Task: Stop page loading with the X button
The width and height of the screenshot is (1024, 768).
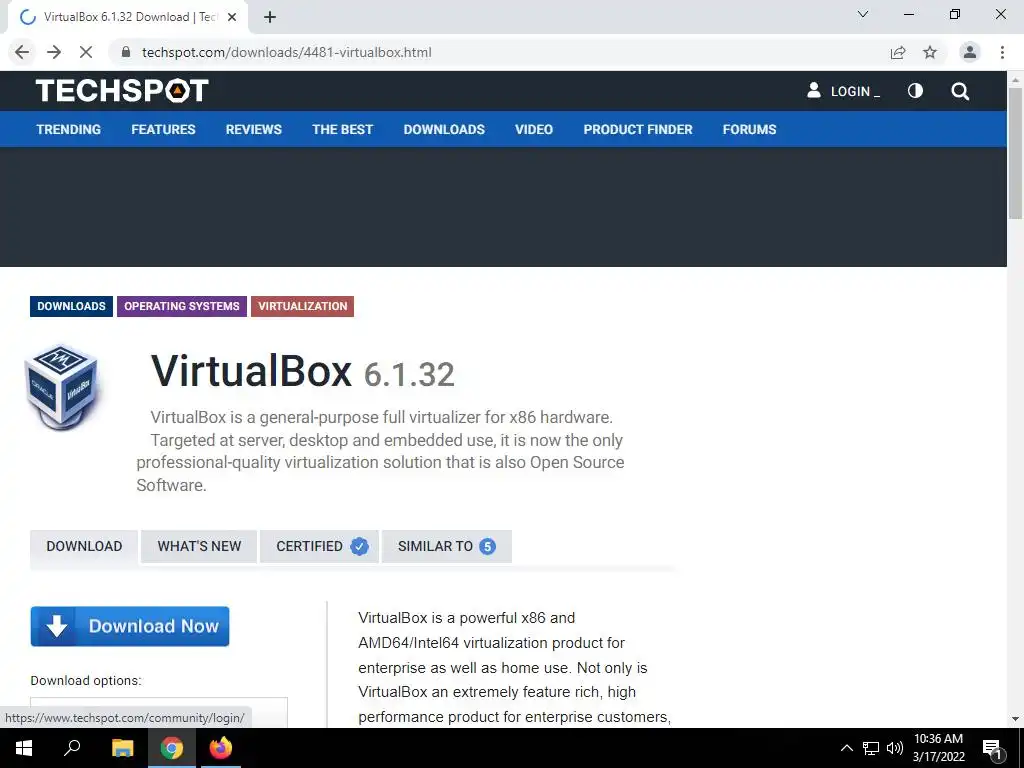Action: click(x=86, y=52)
